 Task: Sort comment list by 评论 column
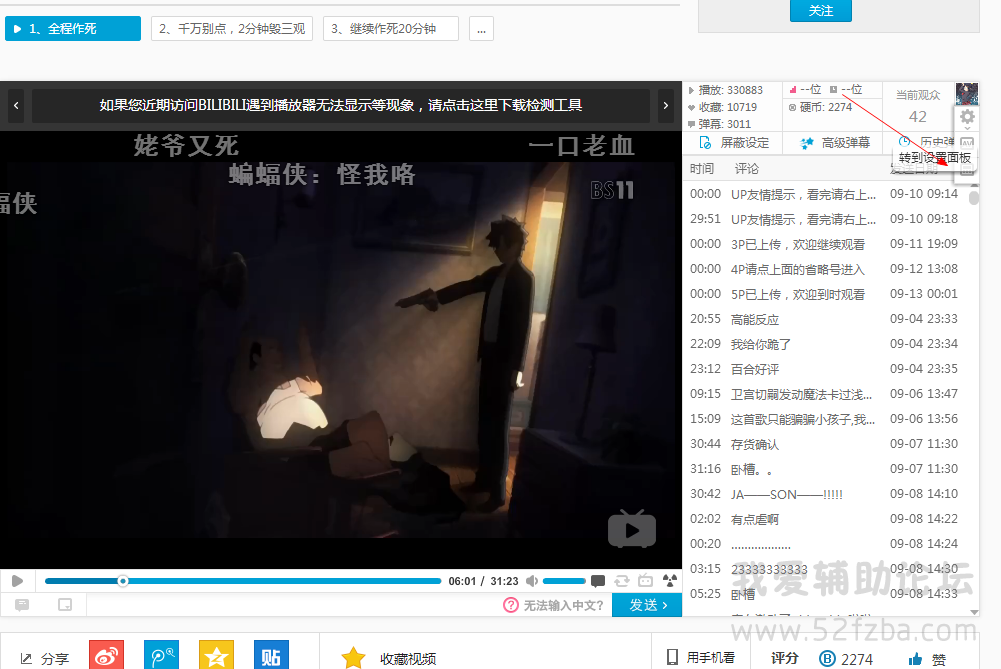tap(746, 169)
